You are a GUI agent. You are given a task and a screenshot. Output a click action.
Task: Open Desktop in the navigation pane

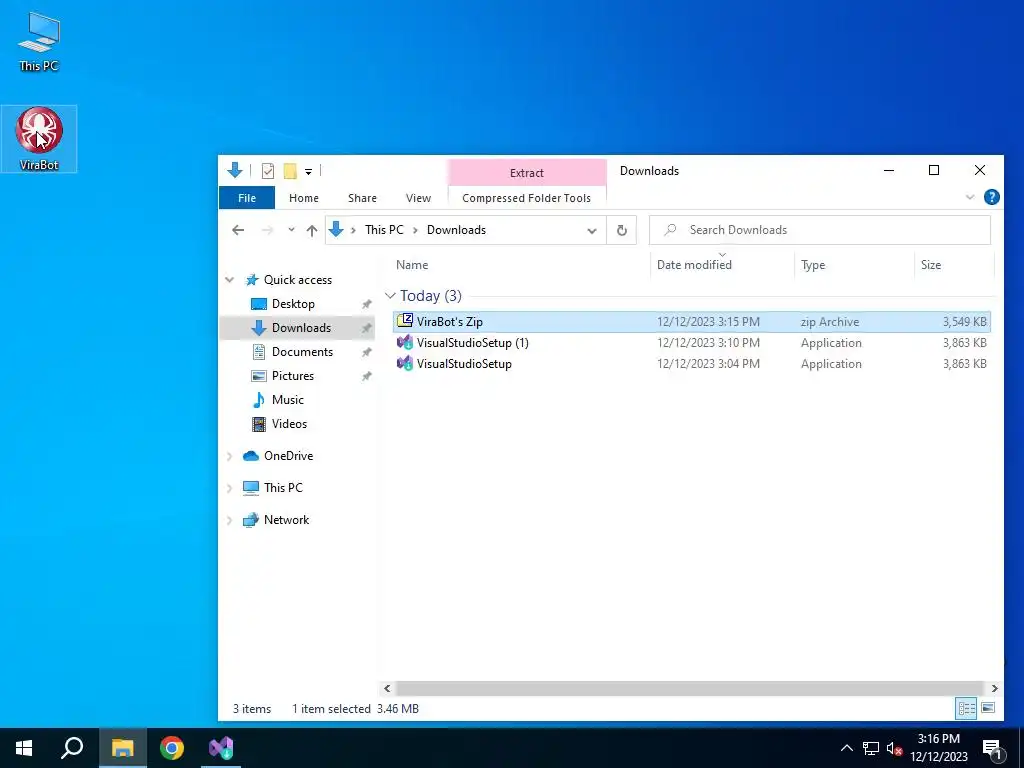pyautogui.click(x=293, y=304)
